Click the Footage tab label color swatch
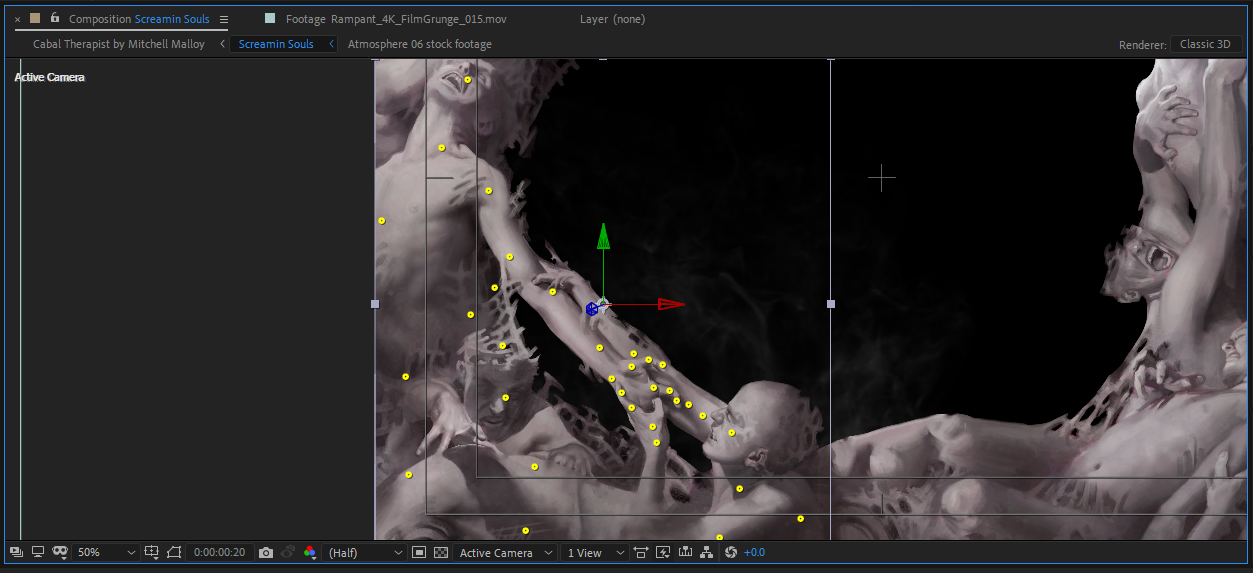 [x=270, y=18]
